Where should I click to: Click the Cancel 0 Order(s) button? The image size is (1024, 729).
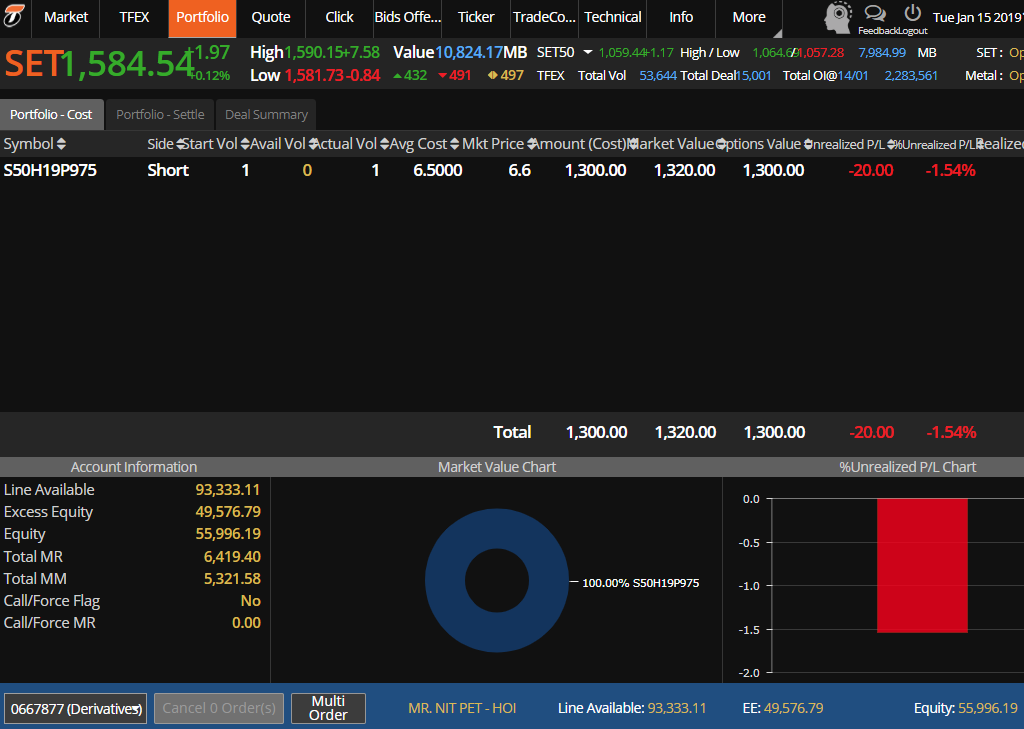pyautogui.click(x=219, y=708)
